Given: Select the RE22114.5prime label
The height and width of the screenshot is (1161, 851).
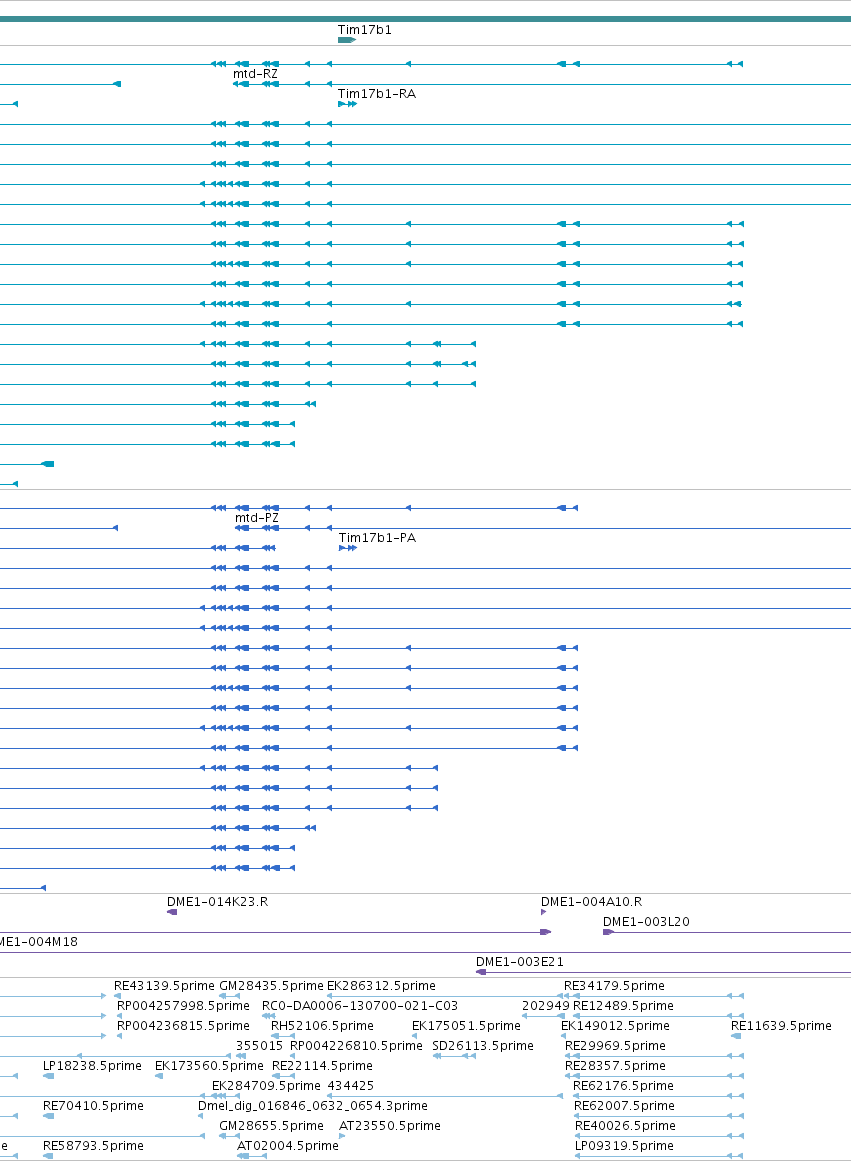Looking at the screenshot, I should pyautogui.click(x=322, y=1066).
